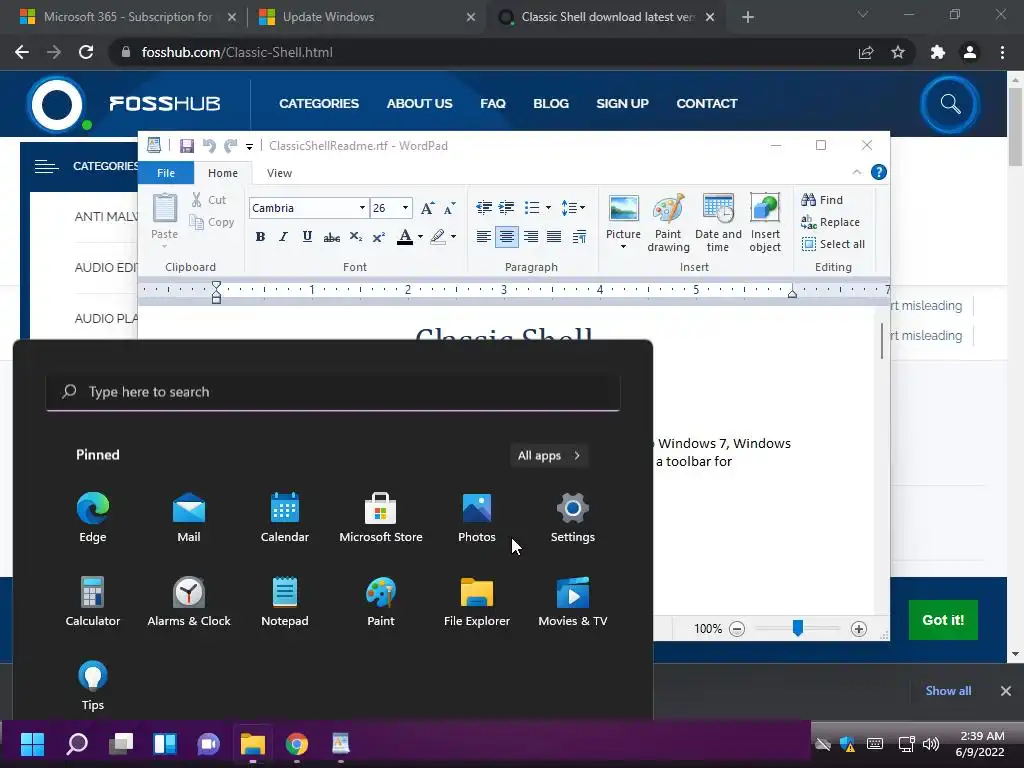Viewport: 1024px width, 768px height.
Task: Click Redo in WordPad quick access toolbar
Action: tap(231, 146)
